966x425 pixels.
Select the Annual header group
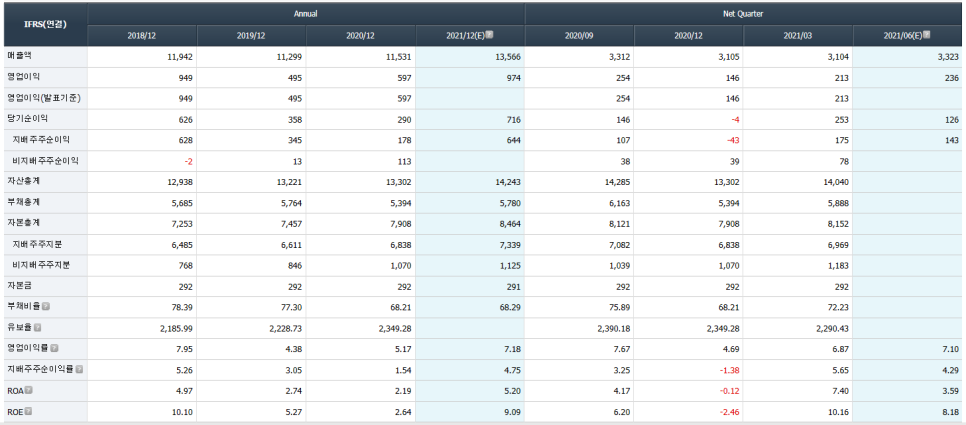click(x=306, y=14)
